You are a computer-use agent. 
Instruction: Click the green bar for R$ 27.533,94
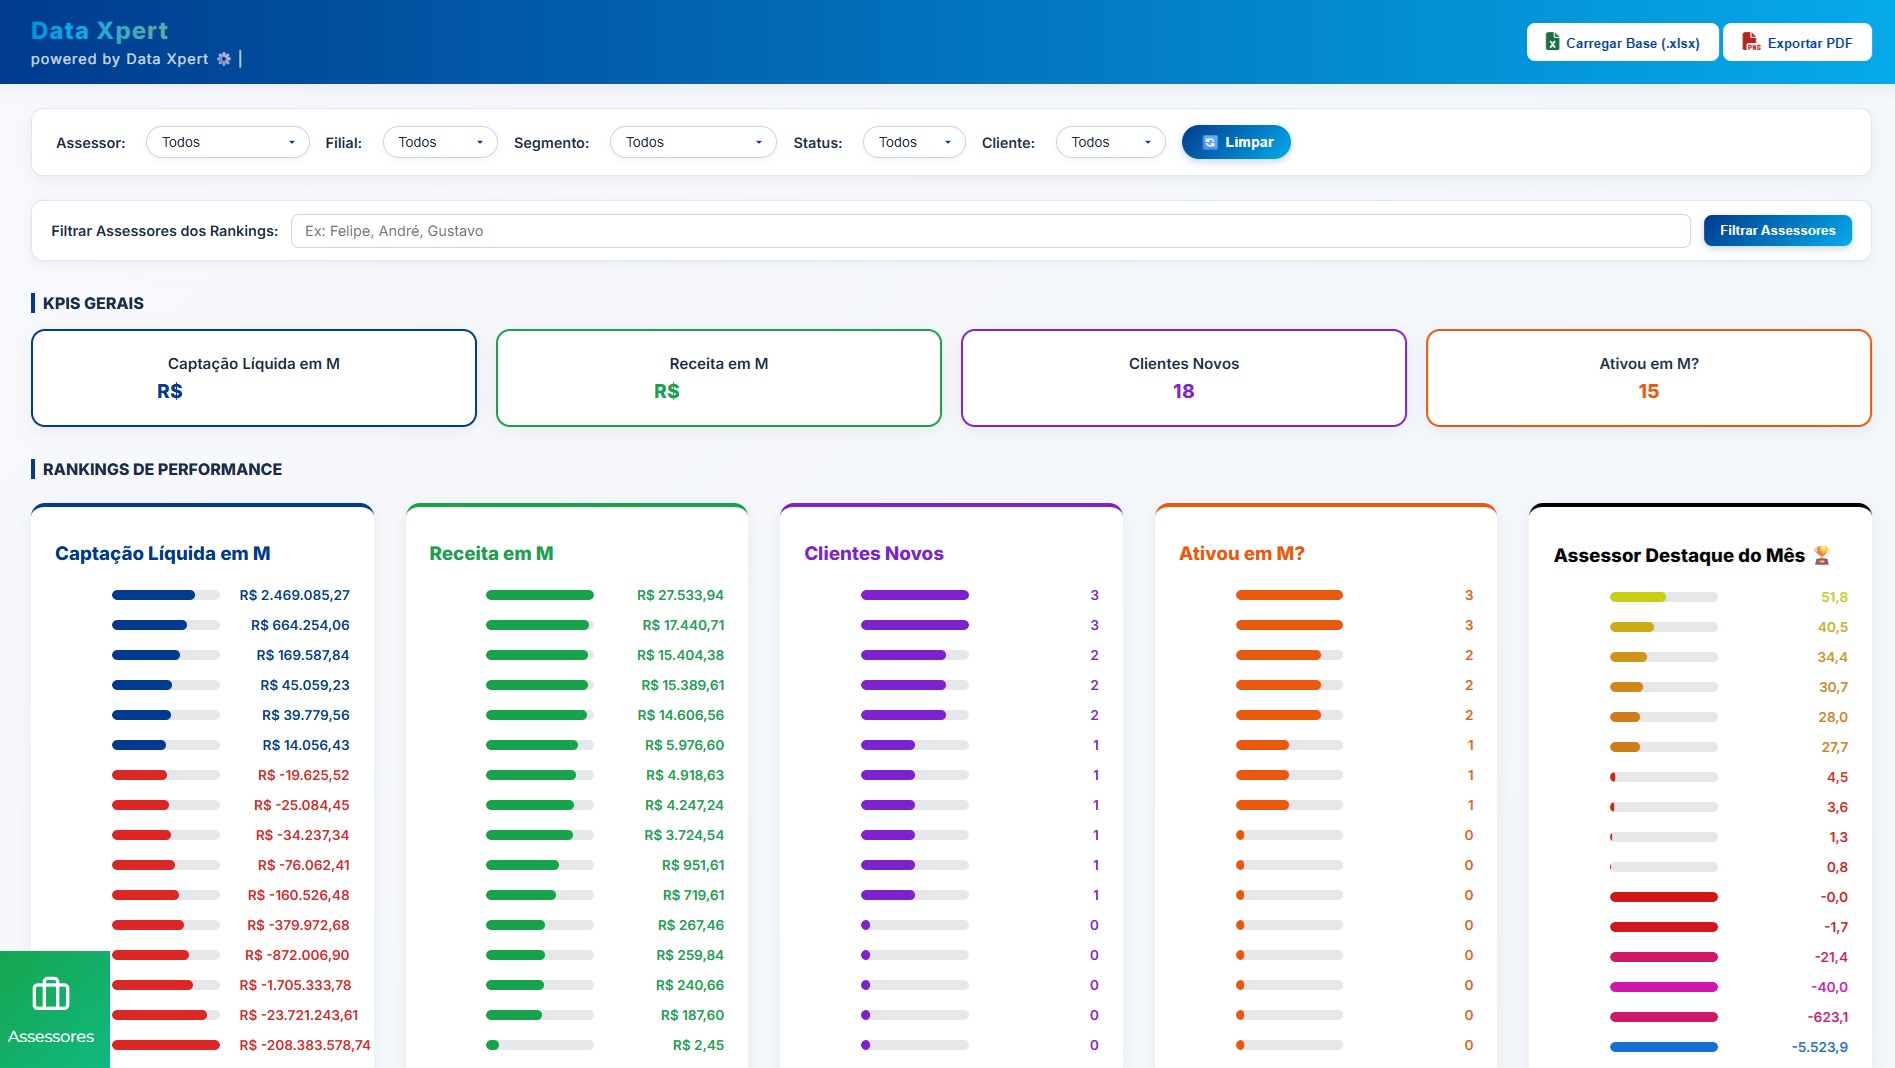point(539,595)
